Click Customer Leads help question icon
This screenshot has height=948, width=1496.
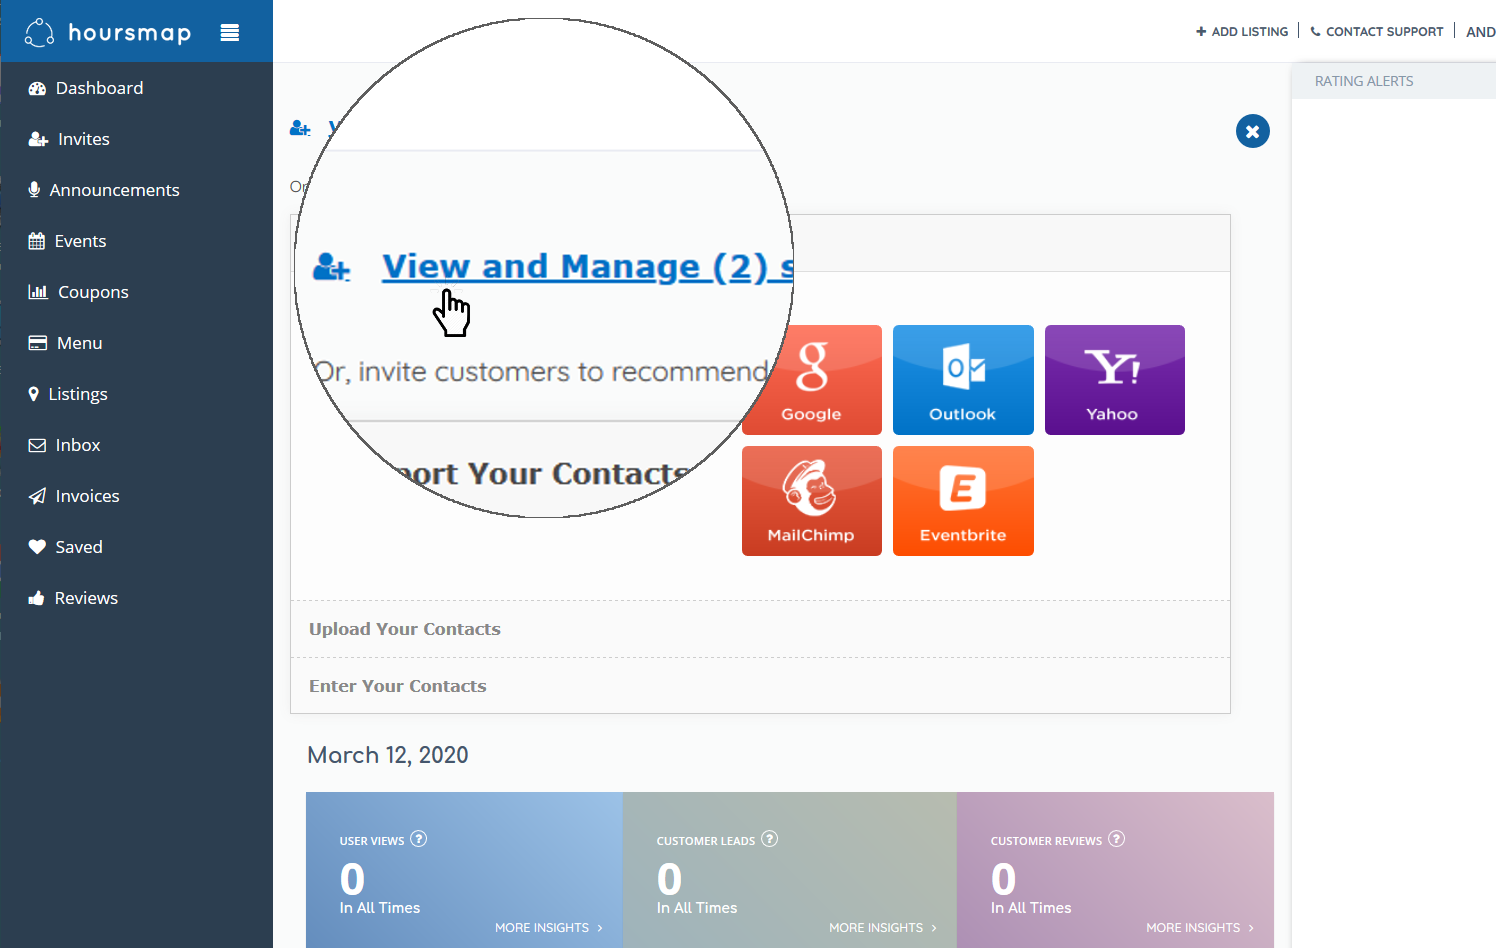769,839
